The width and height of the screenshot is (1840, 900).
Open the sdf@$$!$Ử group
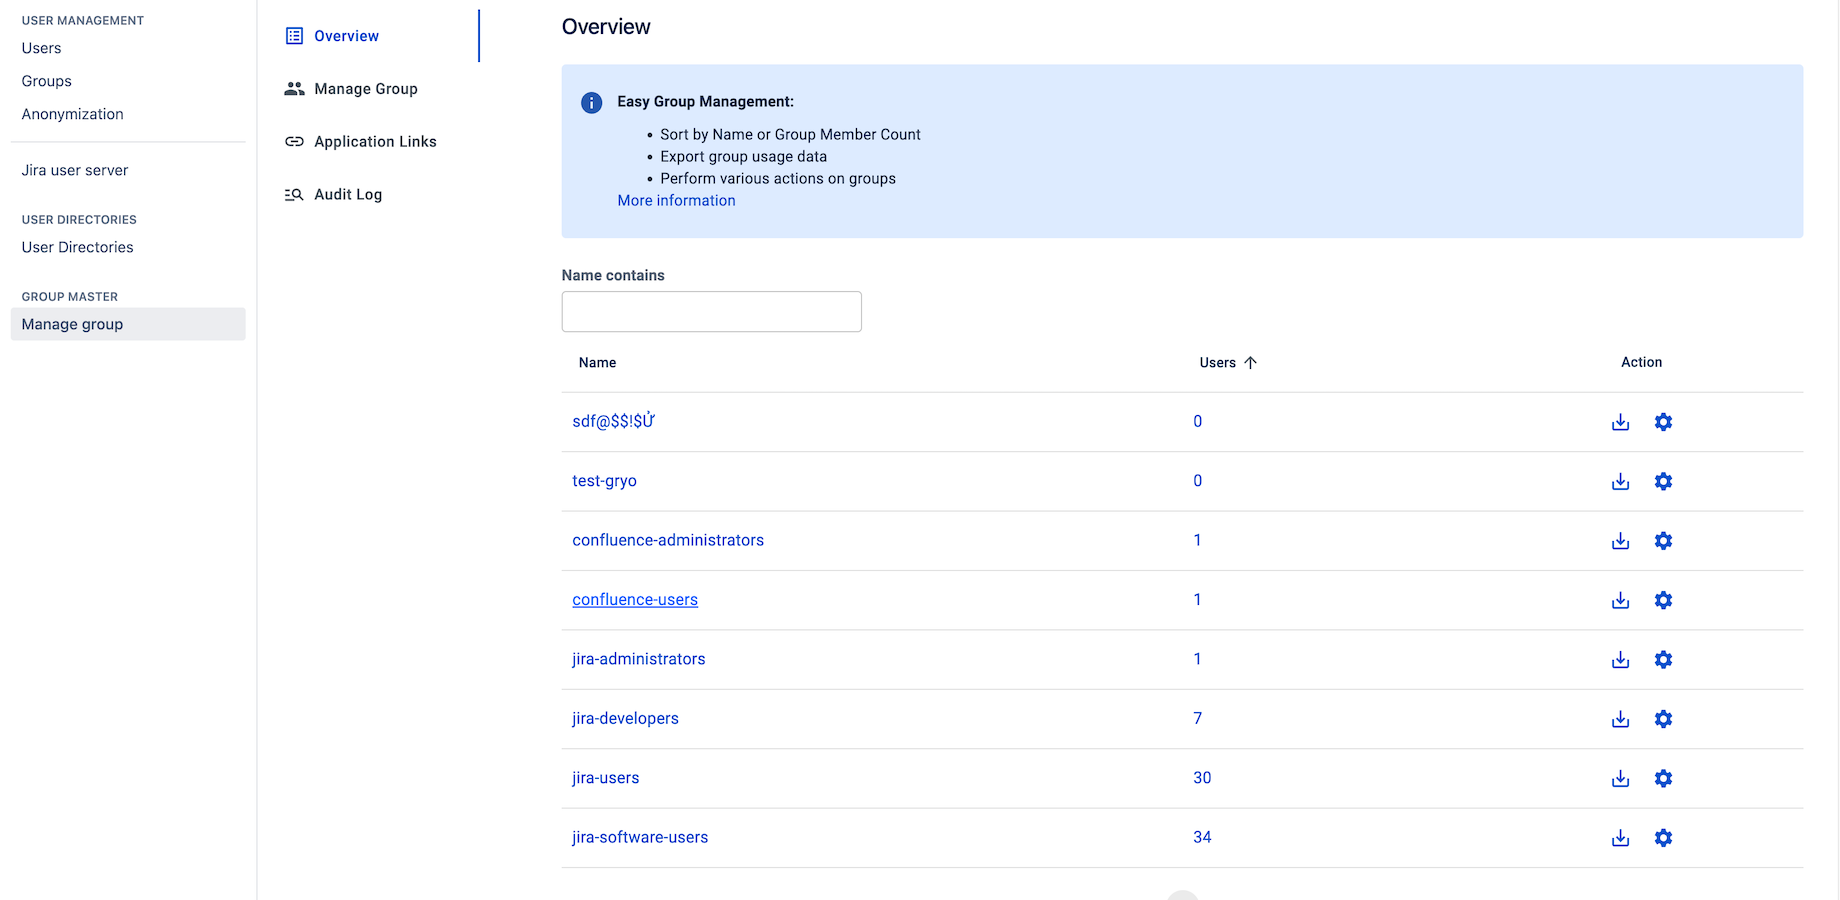(x=613, y=421)
